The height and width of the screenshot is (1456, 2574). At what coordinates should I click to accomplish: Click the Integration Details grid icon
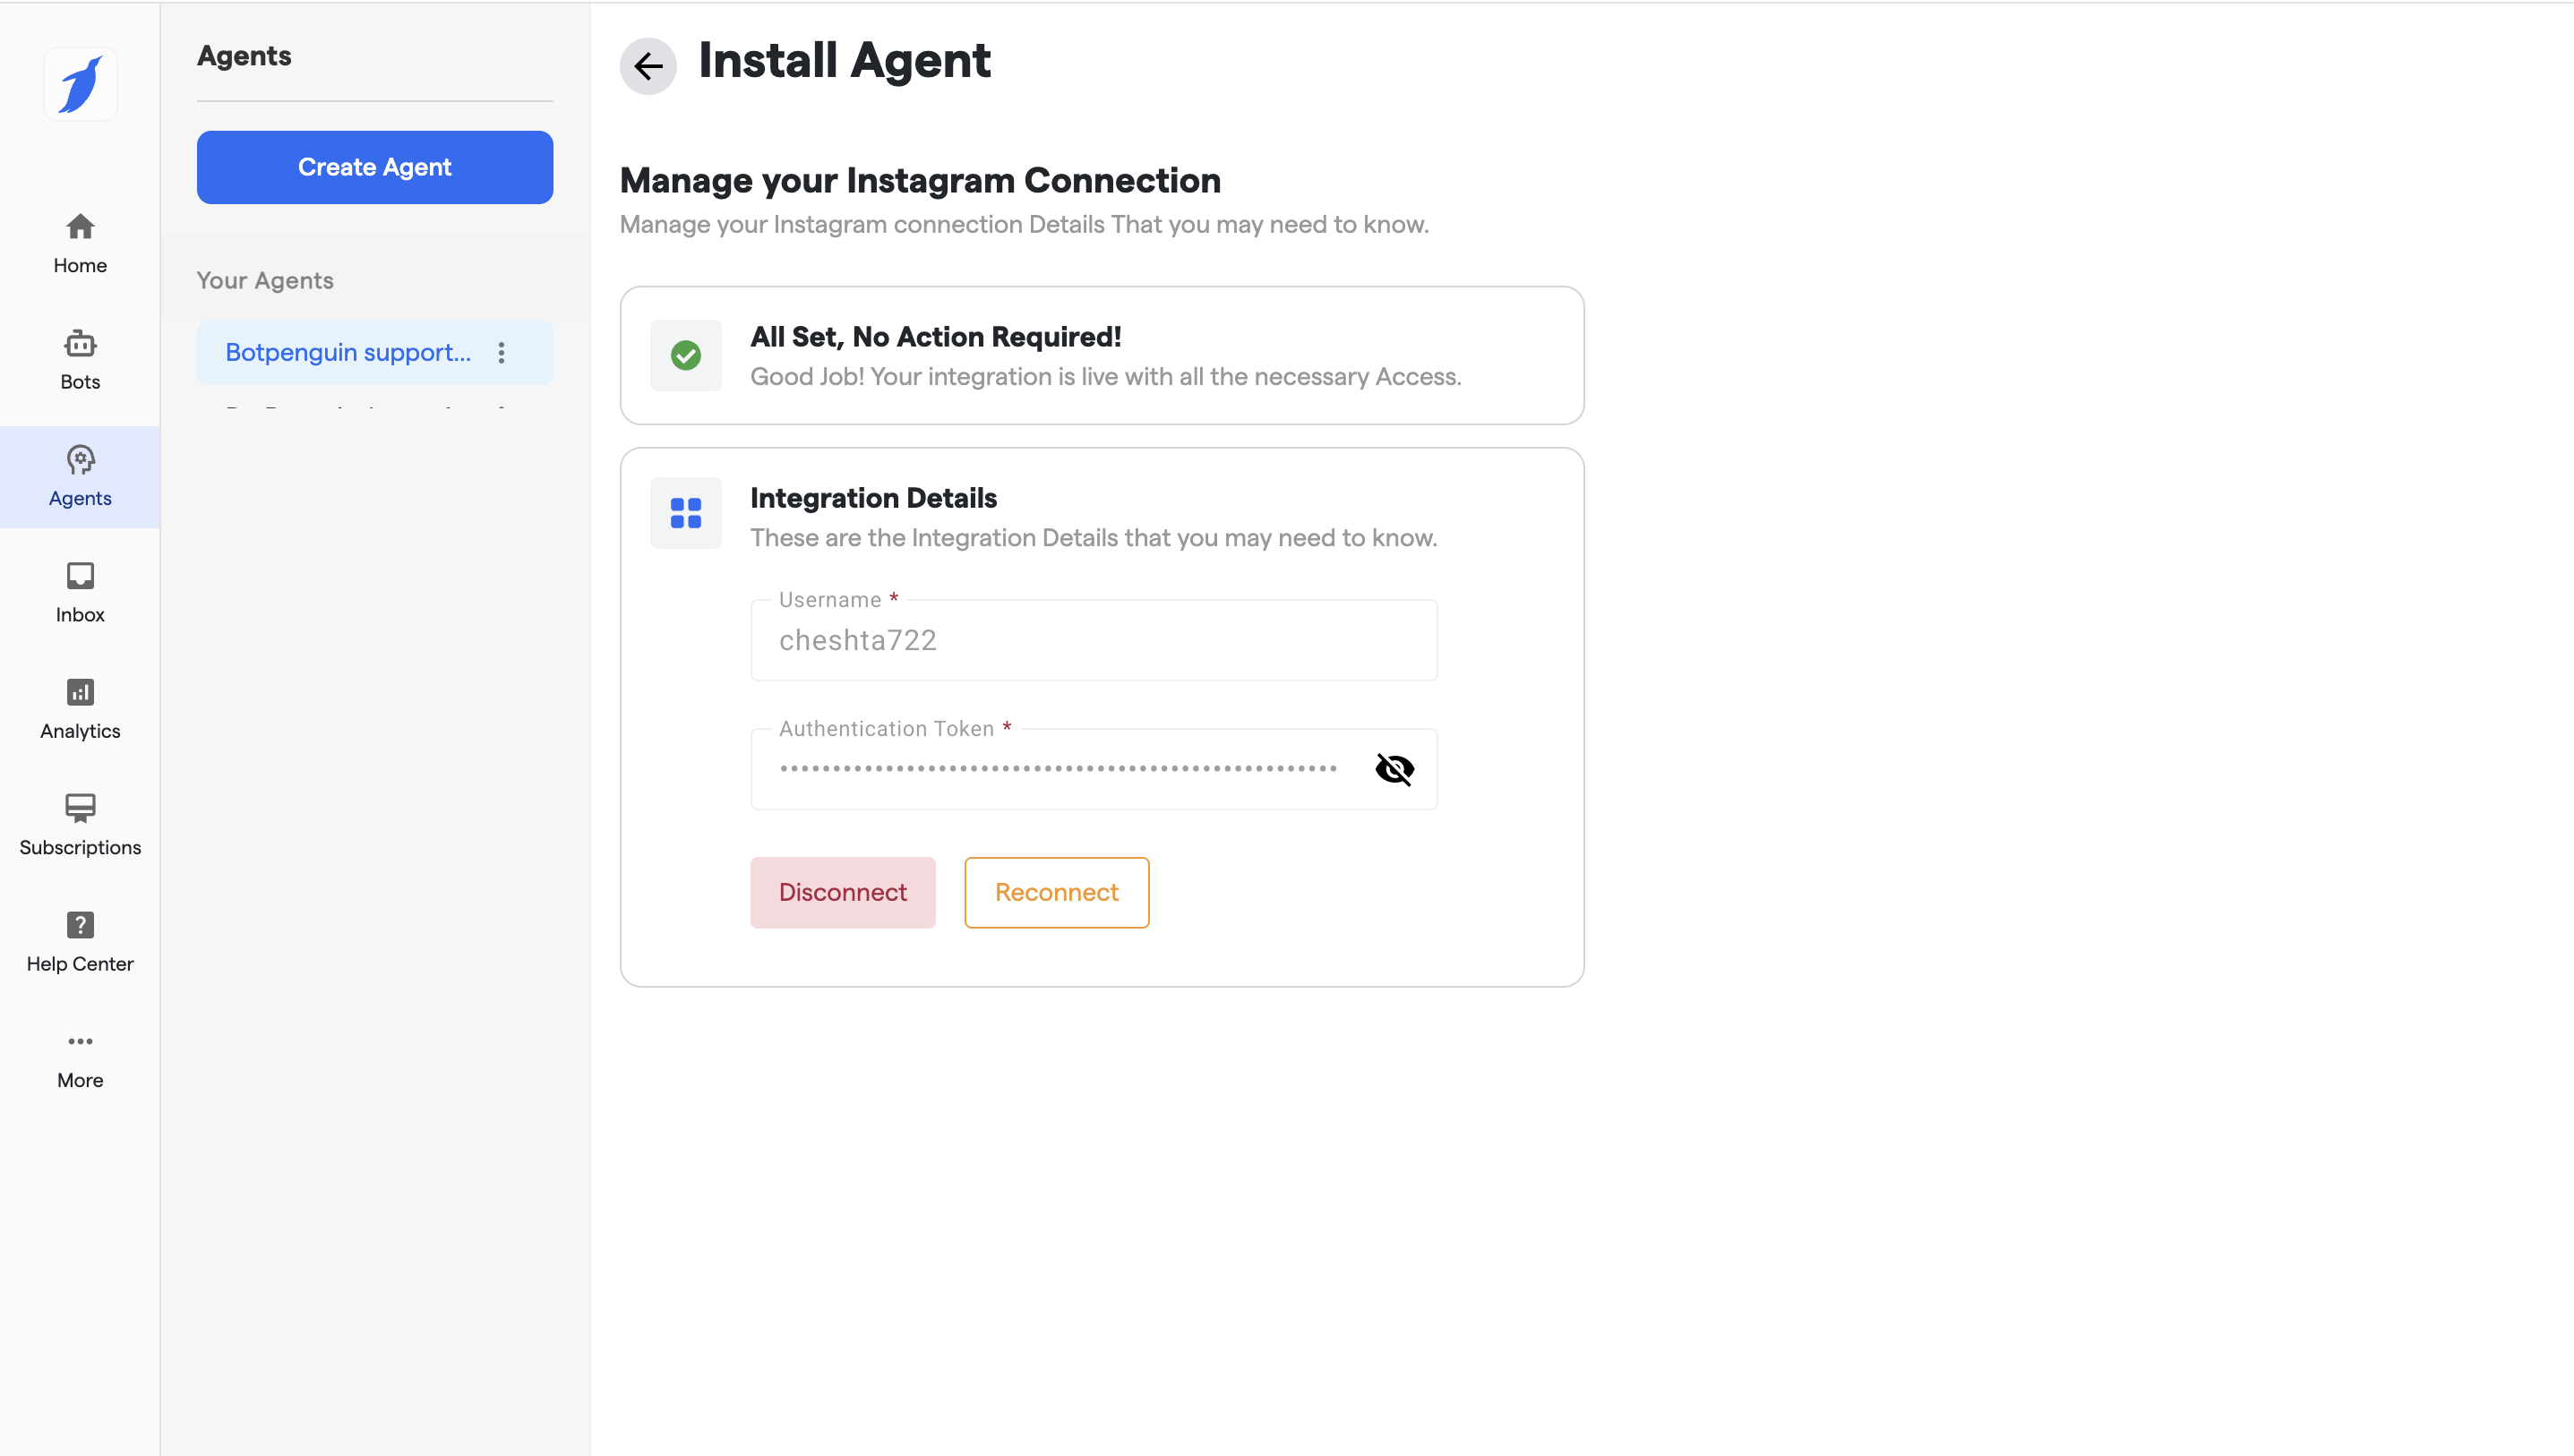pyautogui.click(x=685, y=513)
